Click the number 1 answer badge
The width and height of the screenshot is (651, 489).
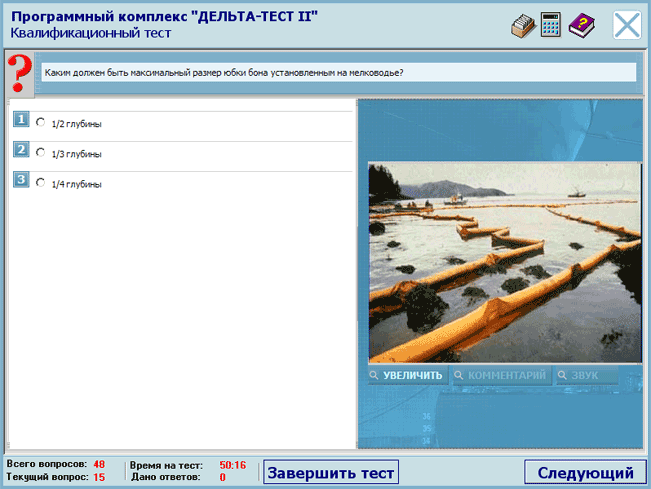click(21, 119)
